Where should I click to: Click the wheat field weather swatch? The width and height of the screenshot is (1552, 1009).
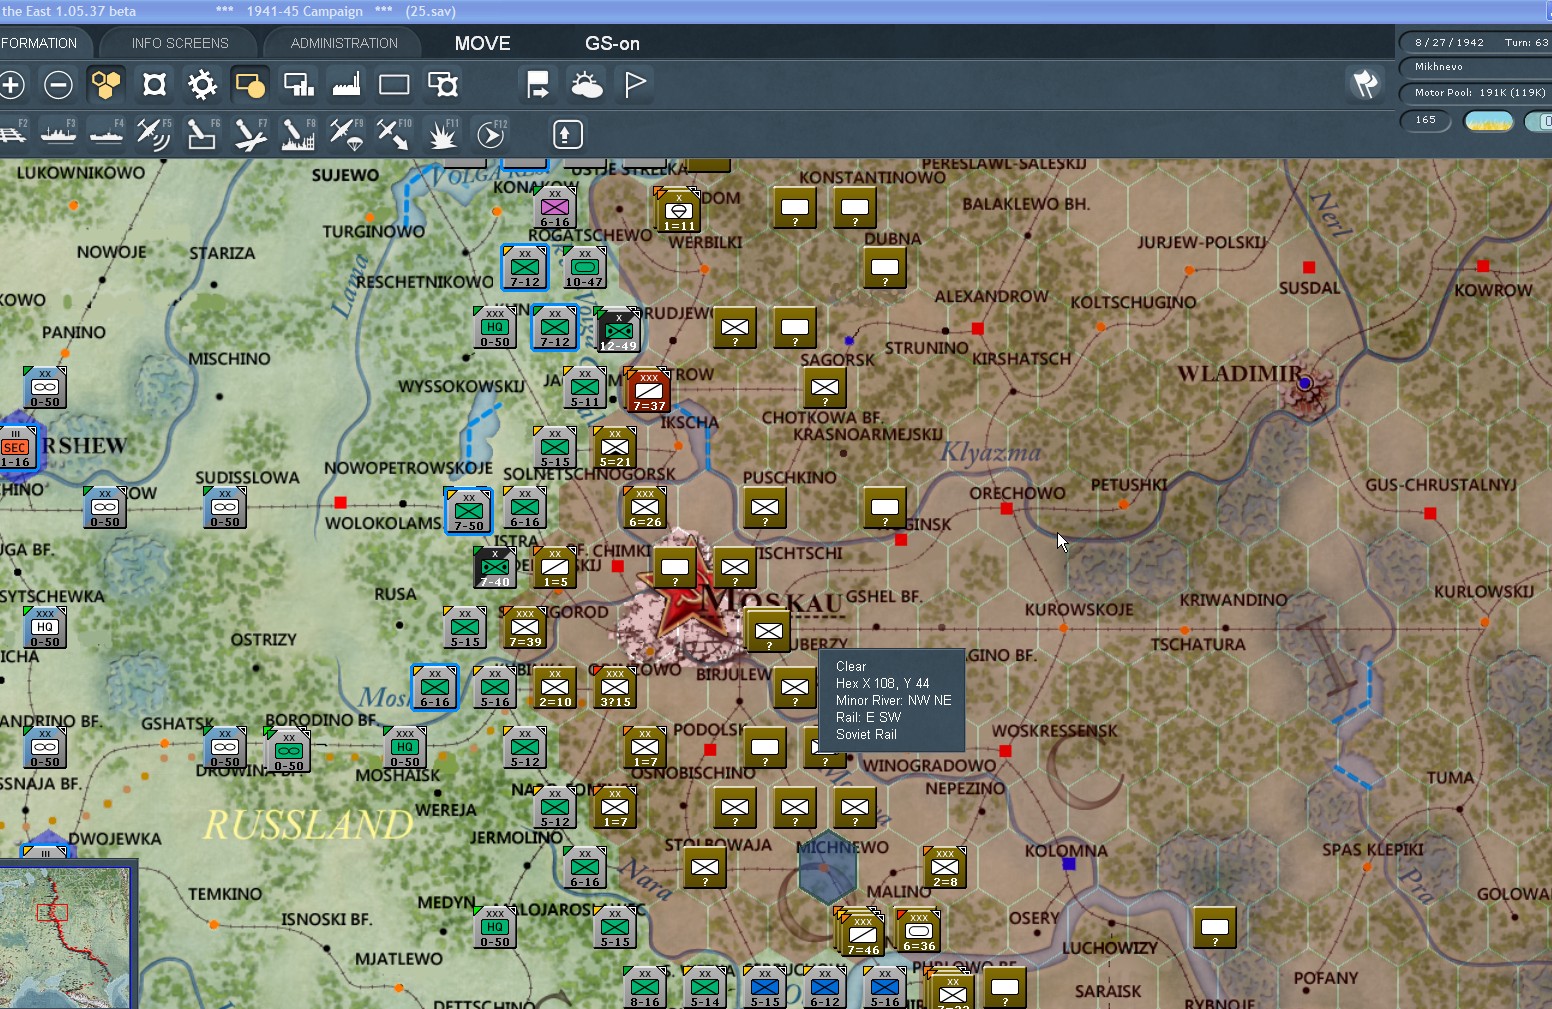pyautogui.click(x=1488, y=121)
